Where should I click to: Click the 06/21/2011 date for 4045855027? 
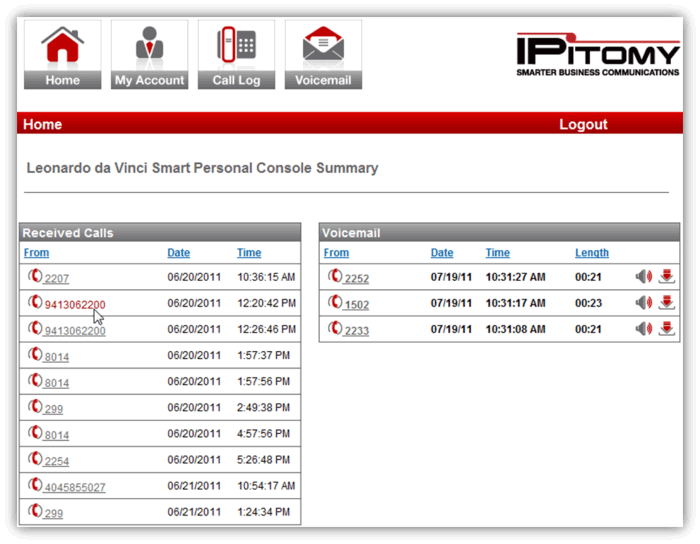(x=194, y=486)
